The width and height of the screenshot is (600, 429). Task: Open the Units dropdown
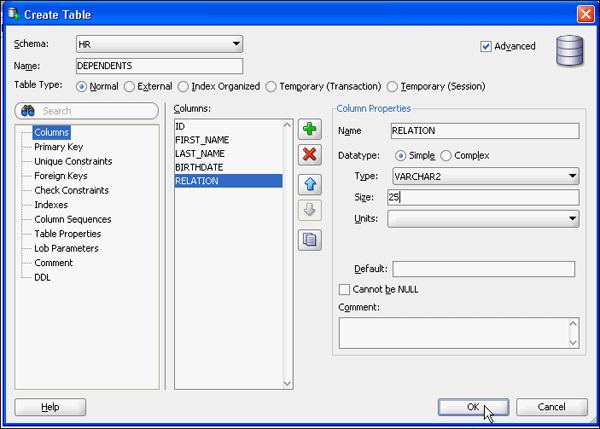click(x=483, y=219)
